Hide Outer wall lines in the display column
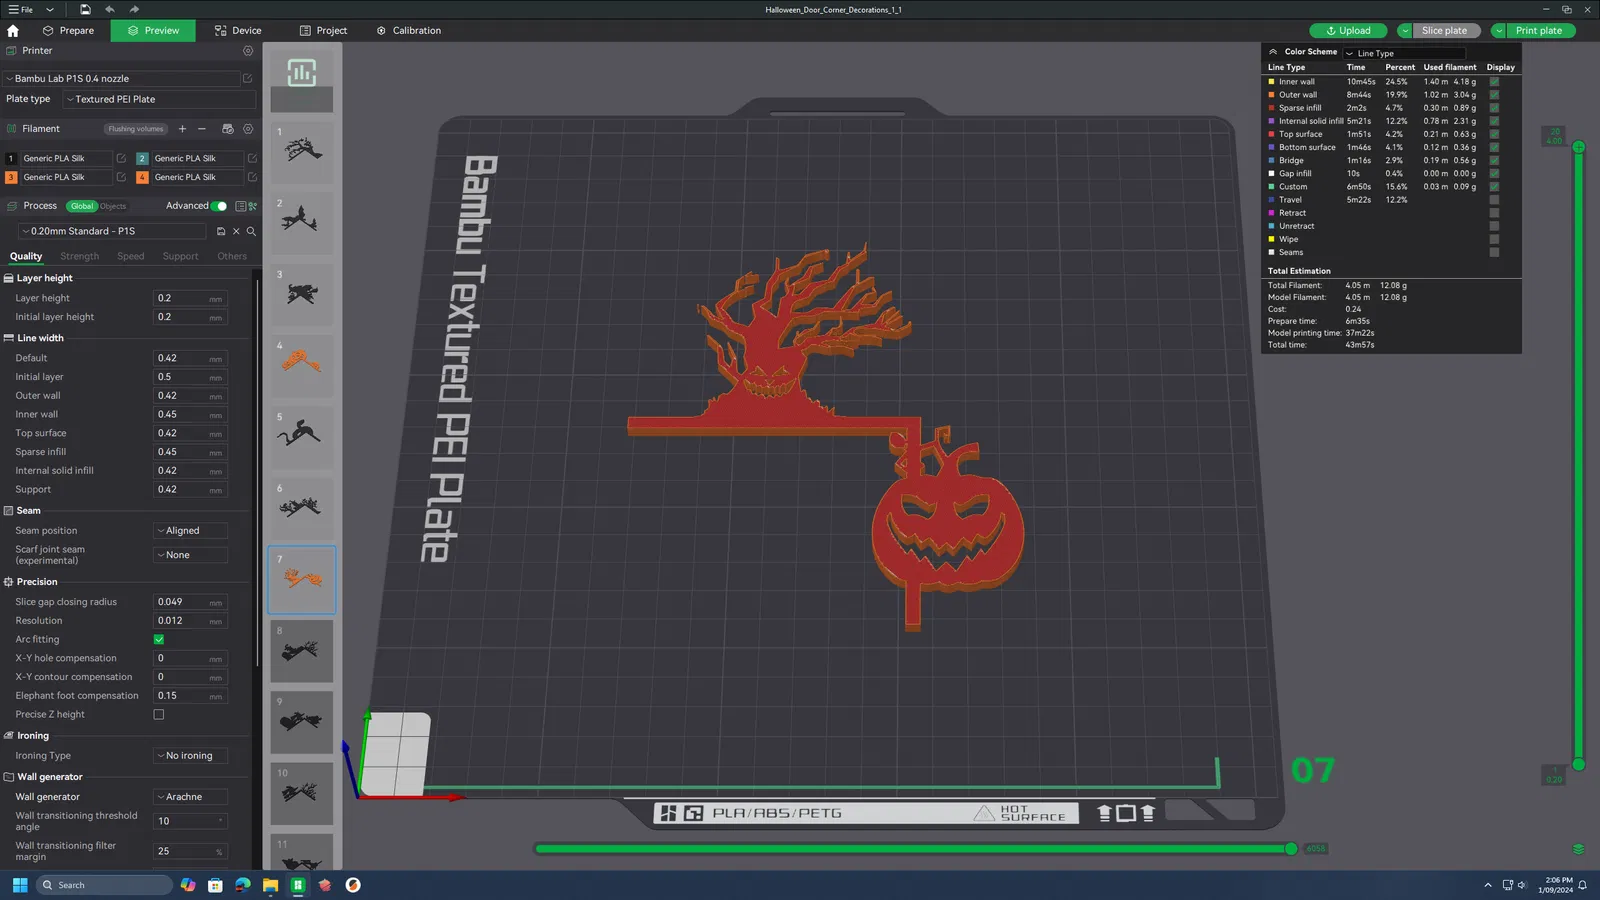The height and width of the screenshot is (900, 1600). 1494,95
